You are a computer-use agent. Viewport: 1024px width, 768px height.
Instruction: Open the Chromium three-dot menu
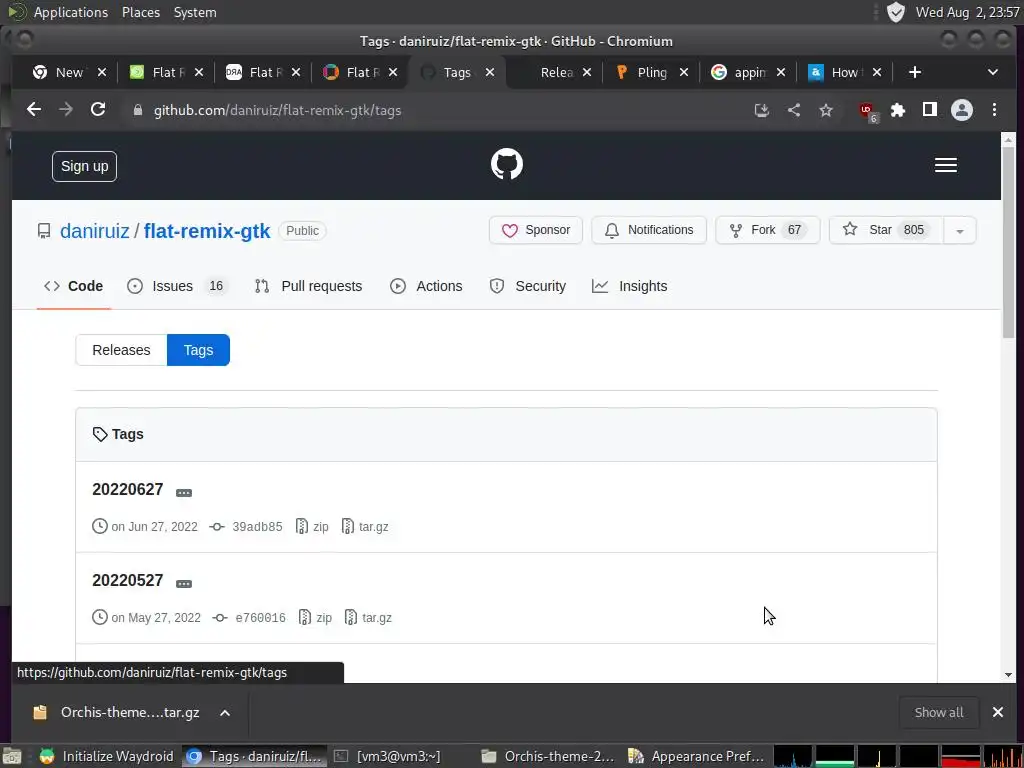(994, 110)
